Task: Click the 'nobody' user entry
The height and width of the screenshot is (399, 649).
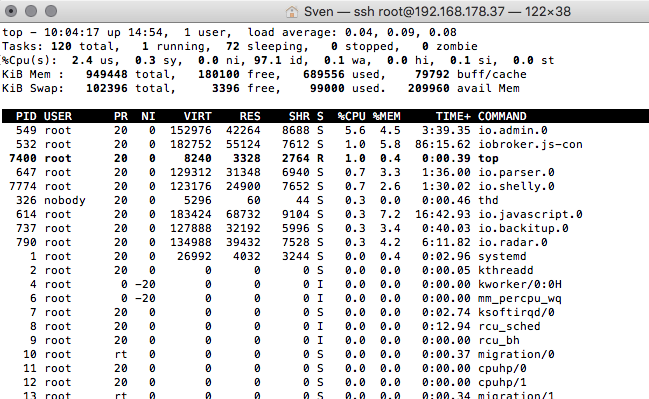Action: click(x=65, y=201)
